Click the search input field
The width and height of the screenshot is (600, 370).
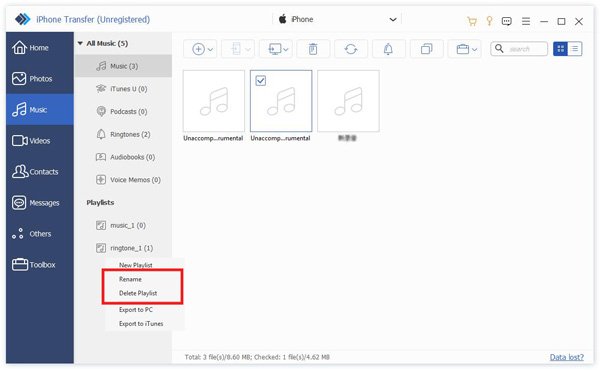[519, 49]
